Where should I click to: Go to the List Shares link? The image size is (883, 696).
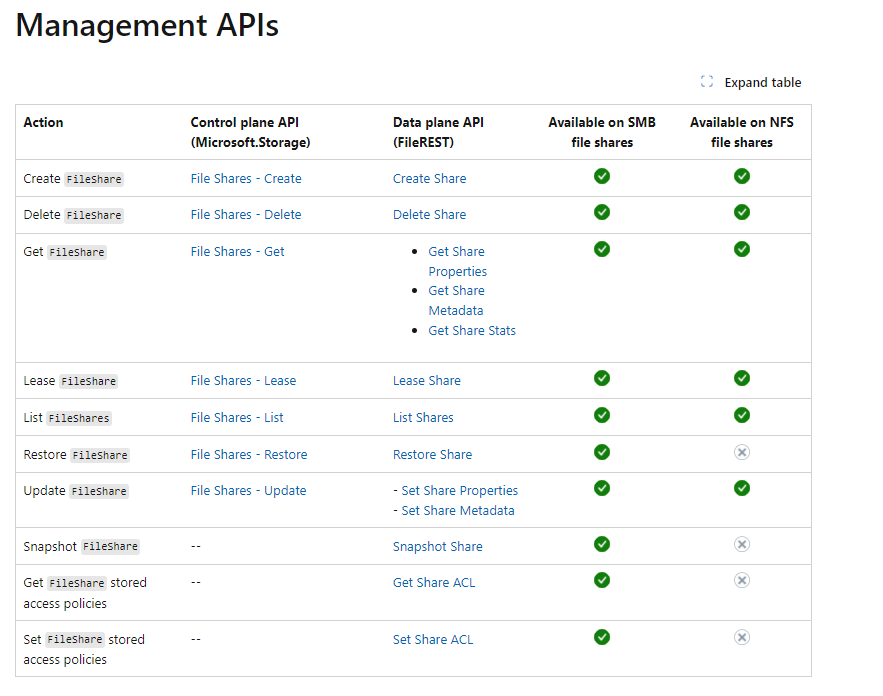(423, 418)
